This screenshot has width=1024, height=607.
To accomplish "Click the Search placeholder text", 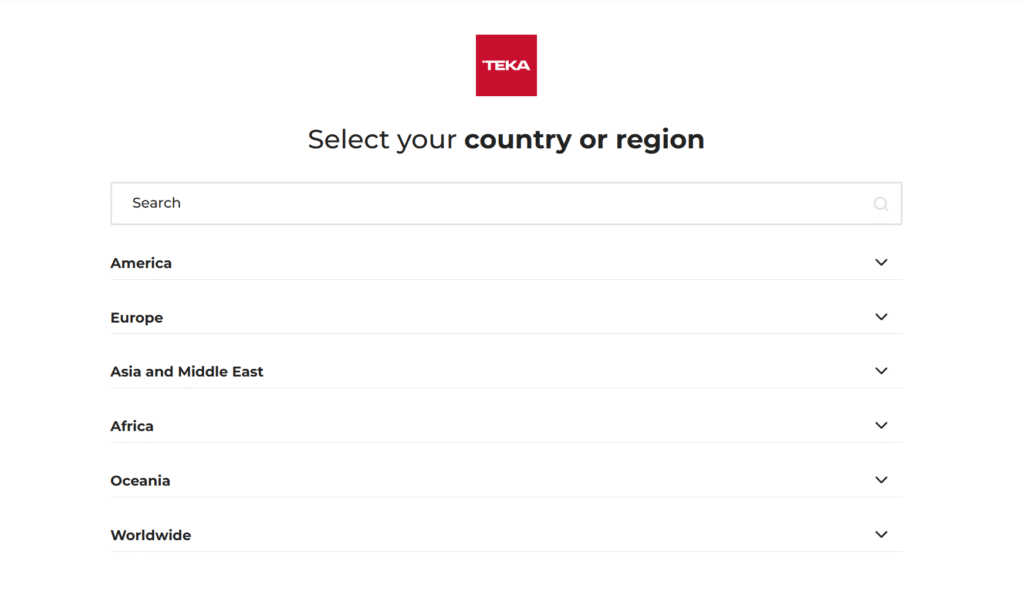I will [156, 203].
